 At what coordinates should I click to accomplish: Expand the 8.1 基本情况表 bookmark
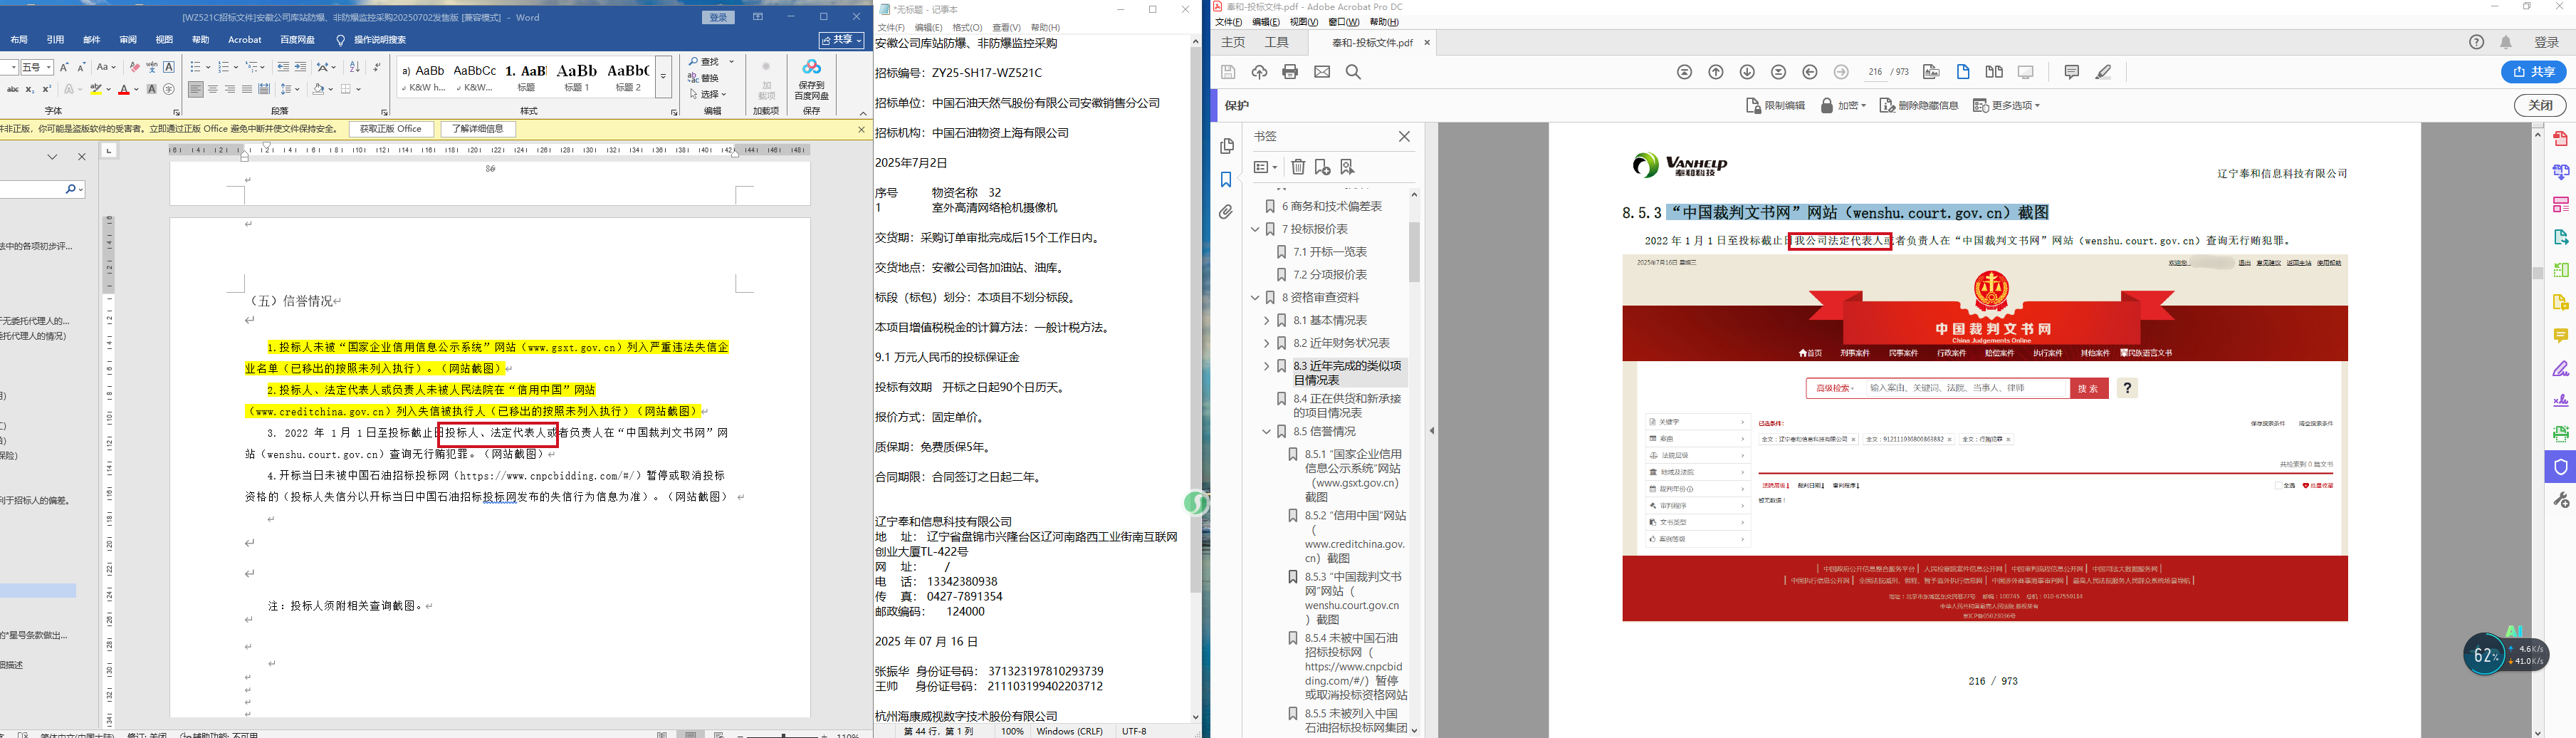(1267, 320)
